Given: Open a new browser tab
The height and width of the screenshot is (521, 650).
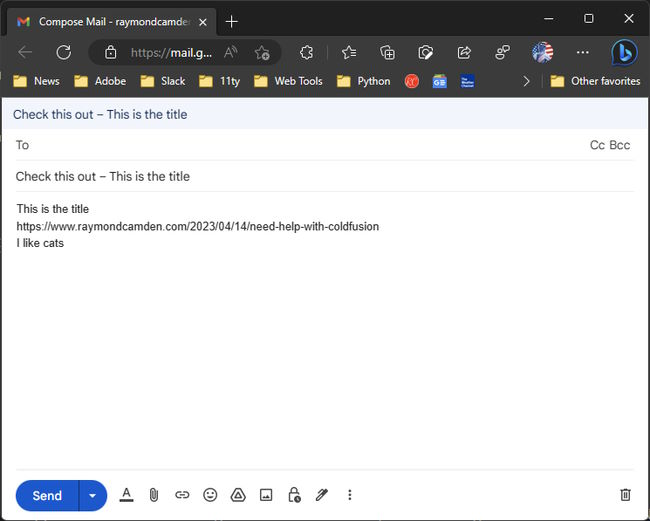Looking at the screenshot, I should pyautogui.click(x=232, y=21).
